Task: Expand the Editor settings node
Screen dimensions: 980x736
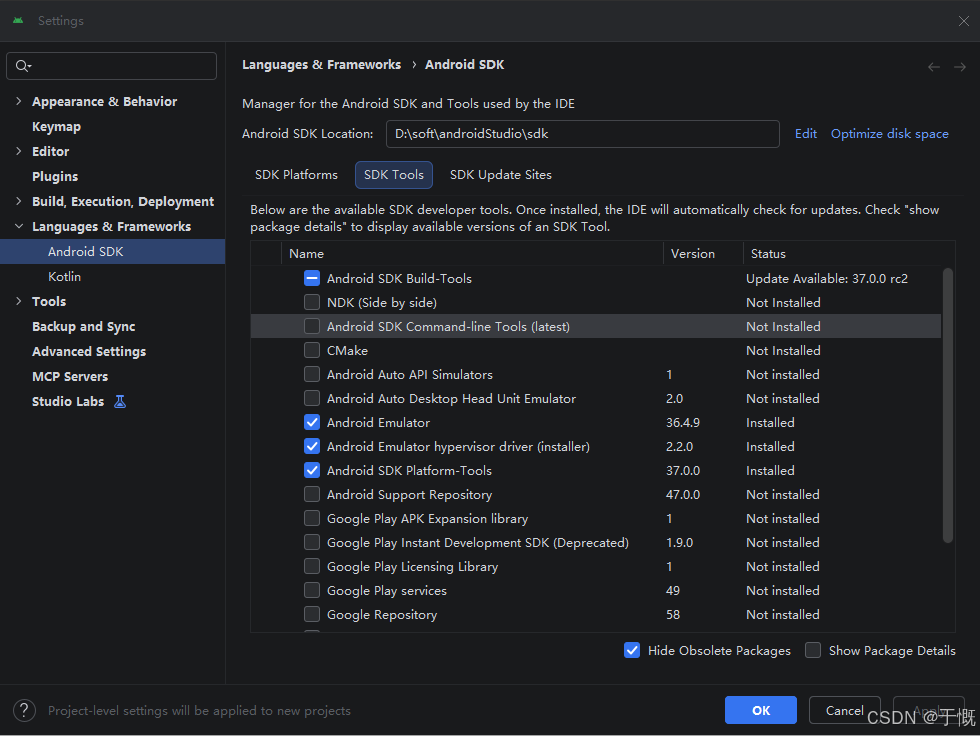Action: pos(19,151)
